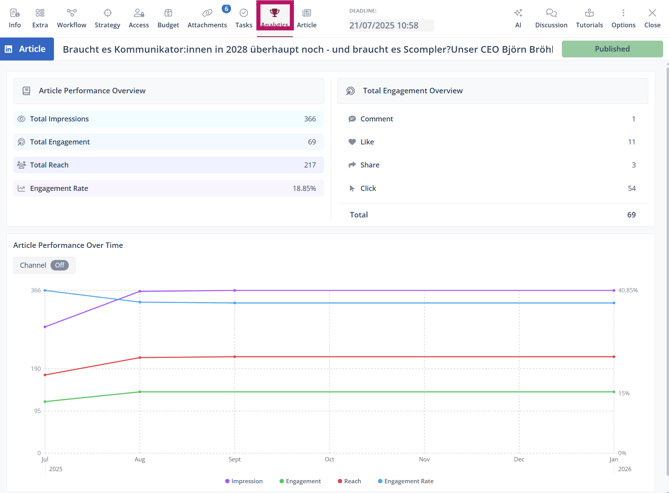This screenshot has height=493, width=669.
Task: Toggle Engagement Rate series in legend
Action: [x=406, y=481]
